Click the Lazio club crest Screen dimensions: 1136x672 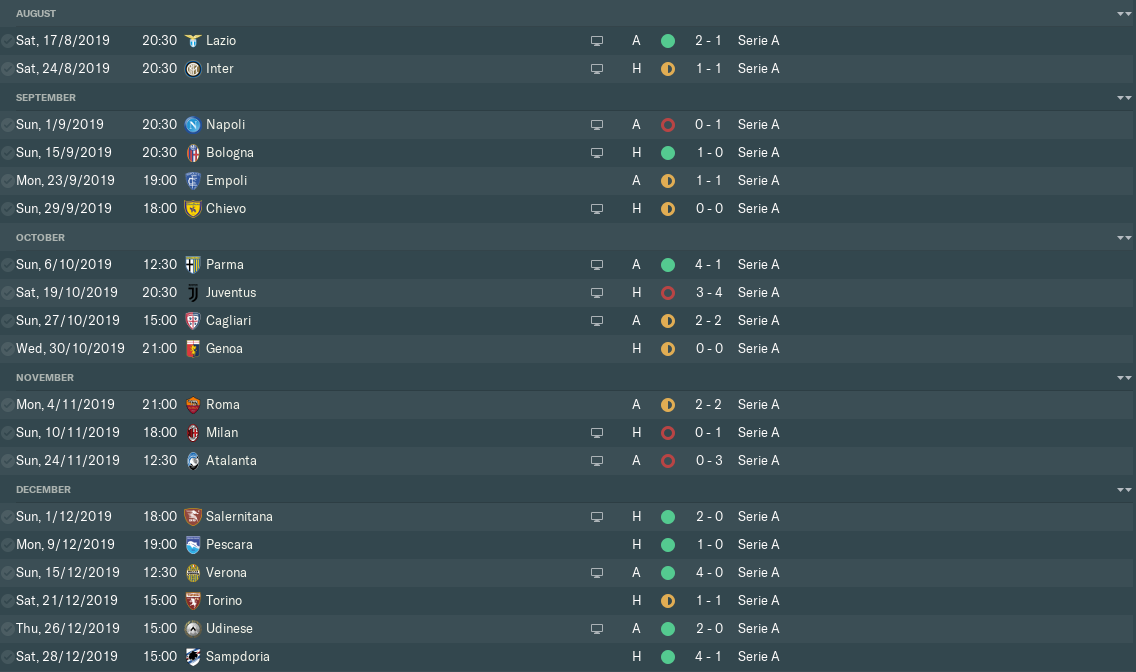193,41
